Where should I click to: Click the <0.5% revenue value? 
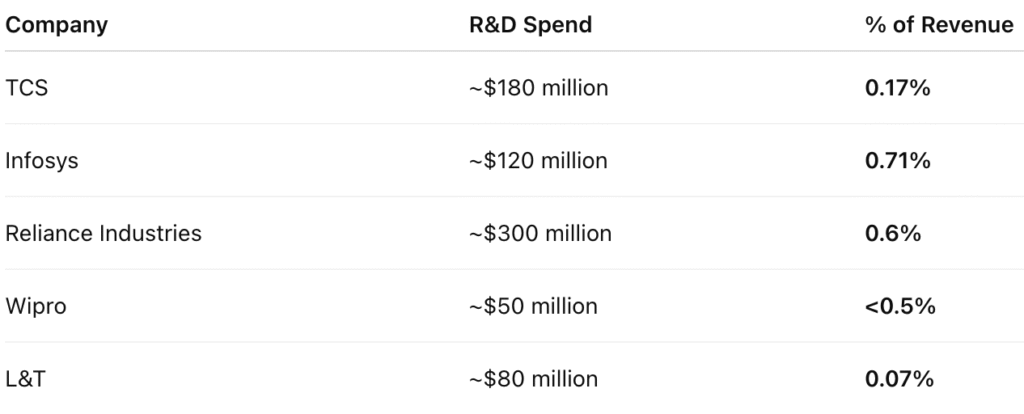[x=900, y=306]
